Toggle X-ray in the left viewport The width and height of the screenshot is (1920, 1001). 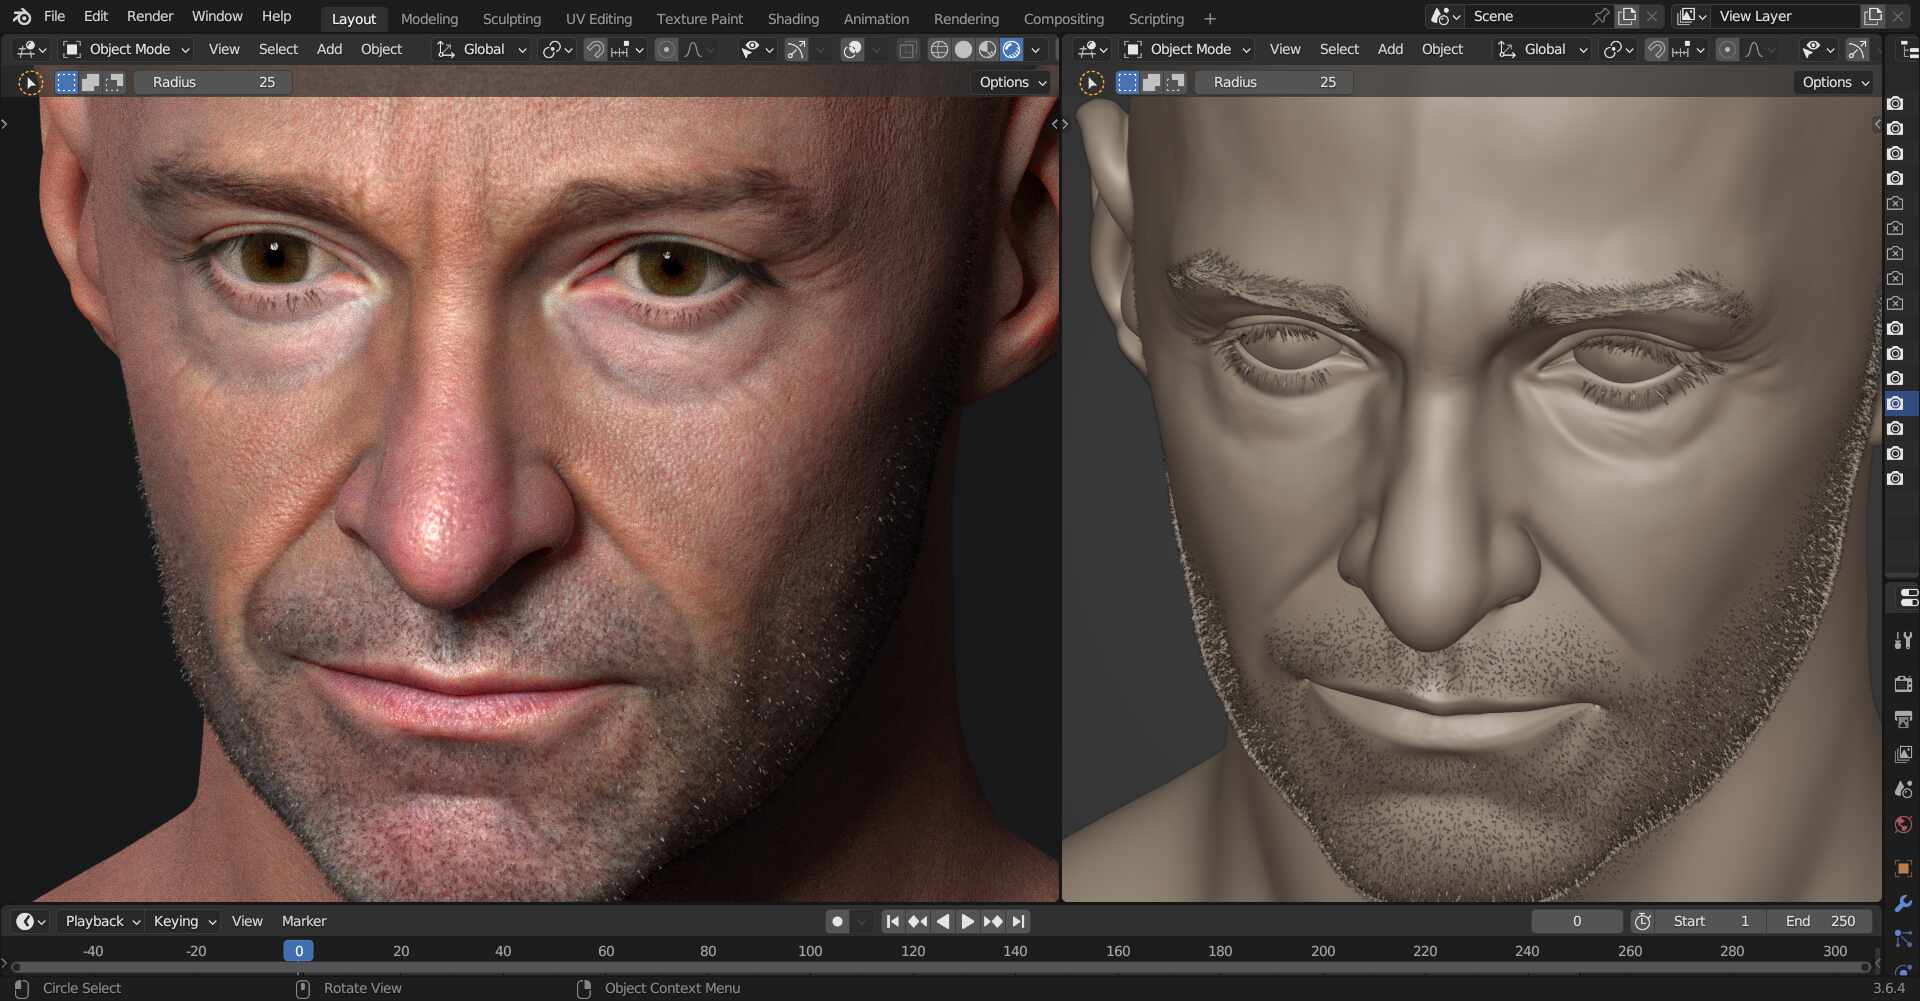pyautogui.click(x=907, y=49)
